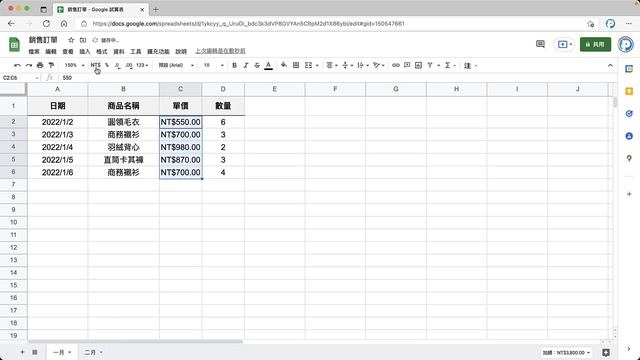Open last edit history link
The height and width of the screenshot is (360, 640).
pos(220,51)
